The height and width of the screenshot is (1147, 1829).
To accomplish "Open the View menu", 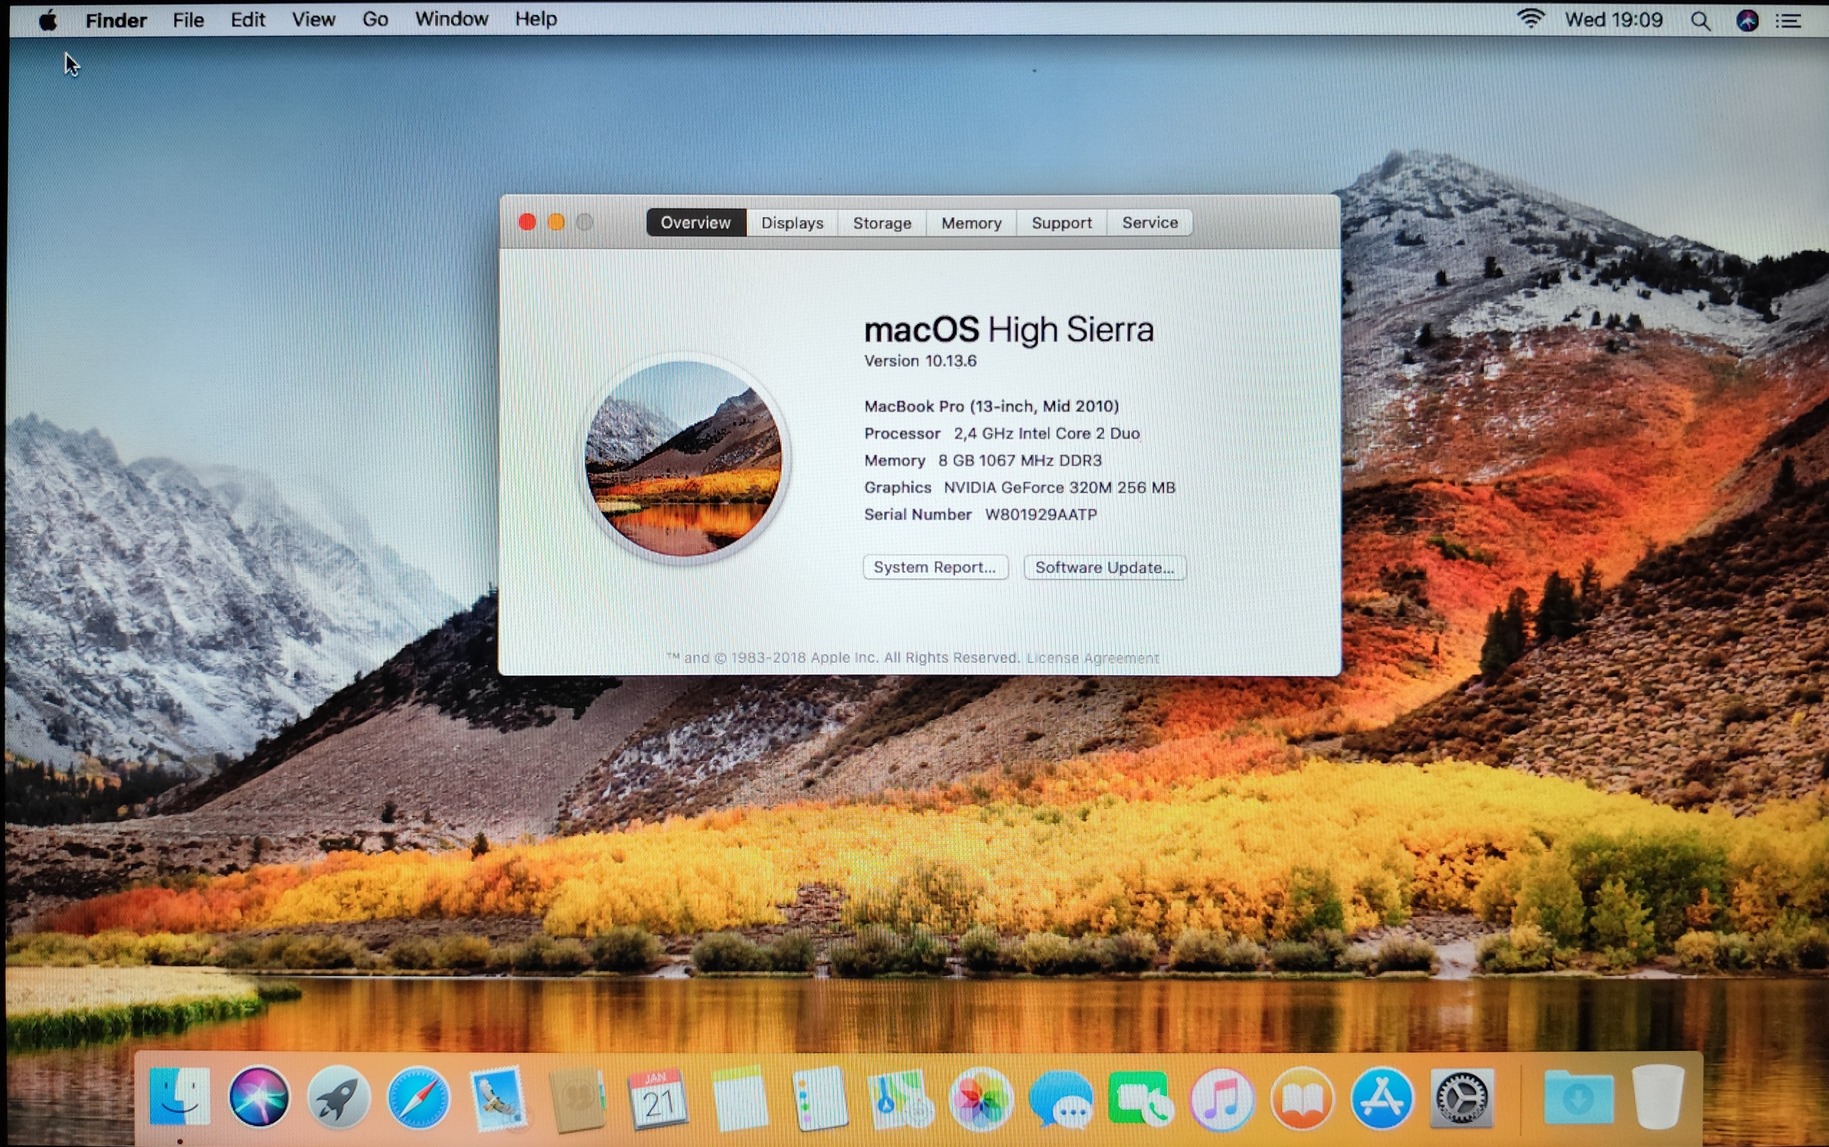I will coord(313,20).
